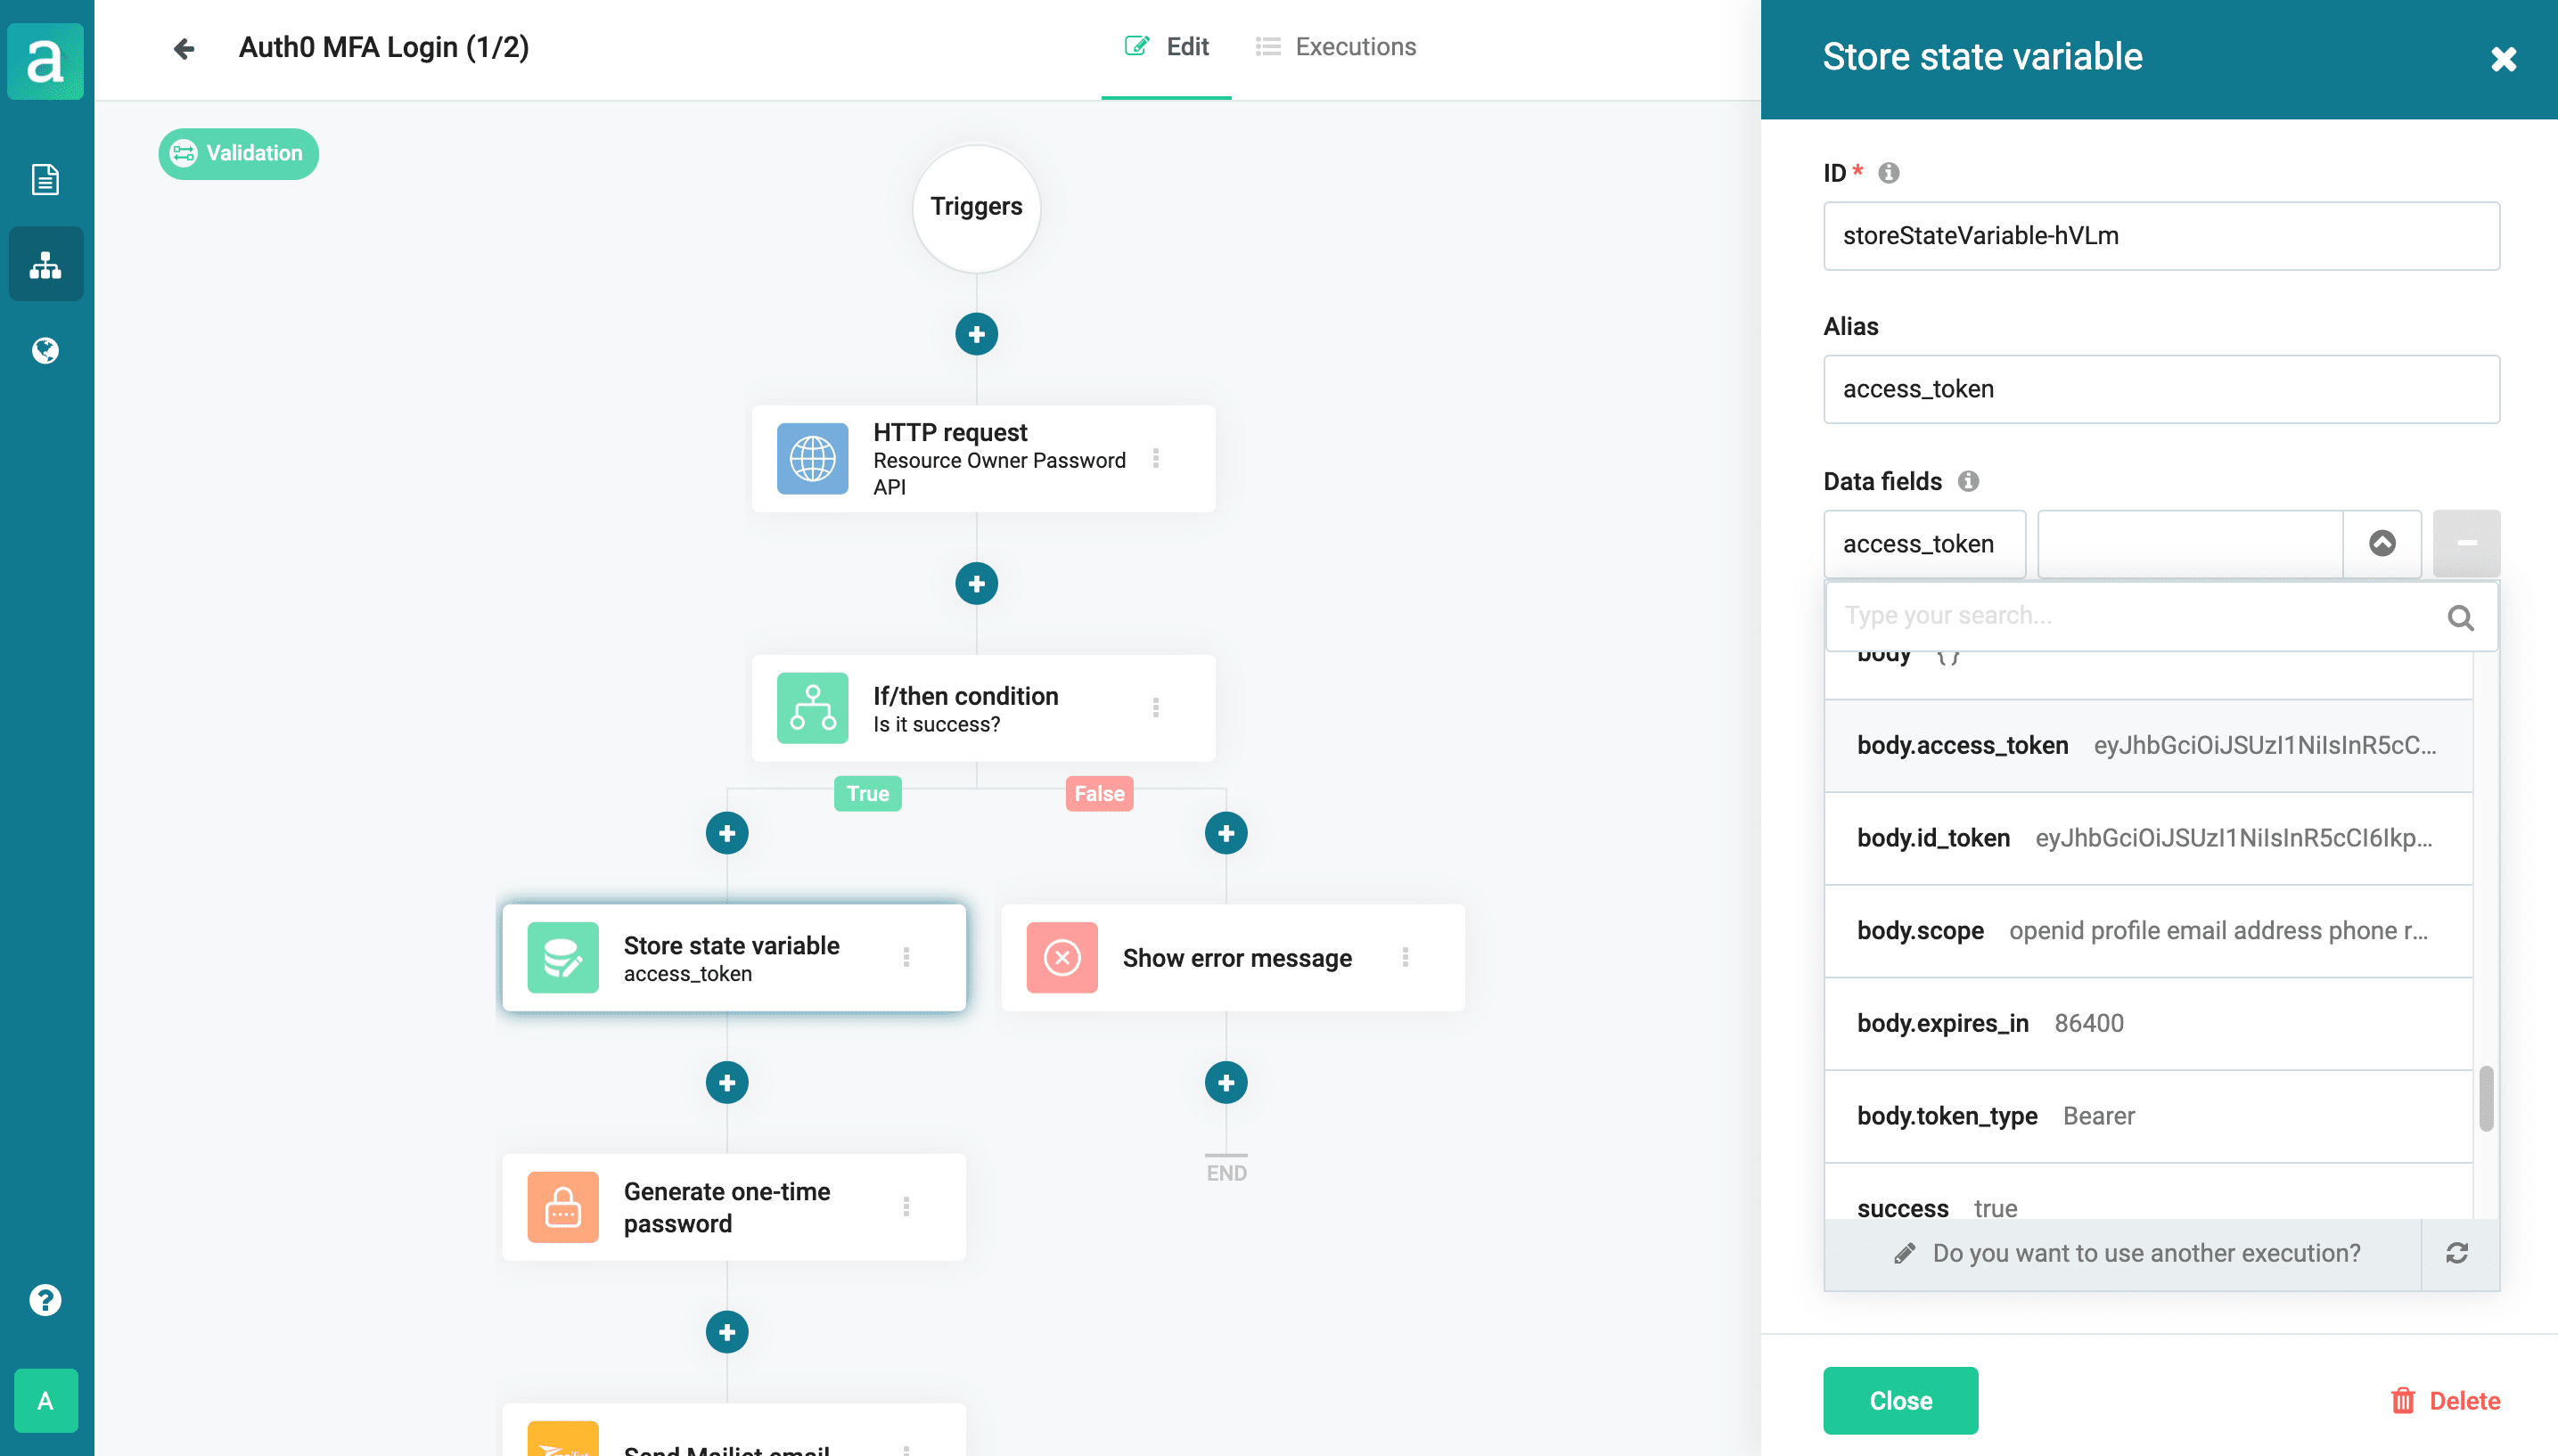Click the Alias input field
Screen dimensions: 2558x1456
pos(2161,389)
